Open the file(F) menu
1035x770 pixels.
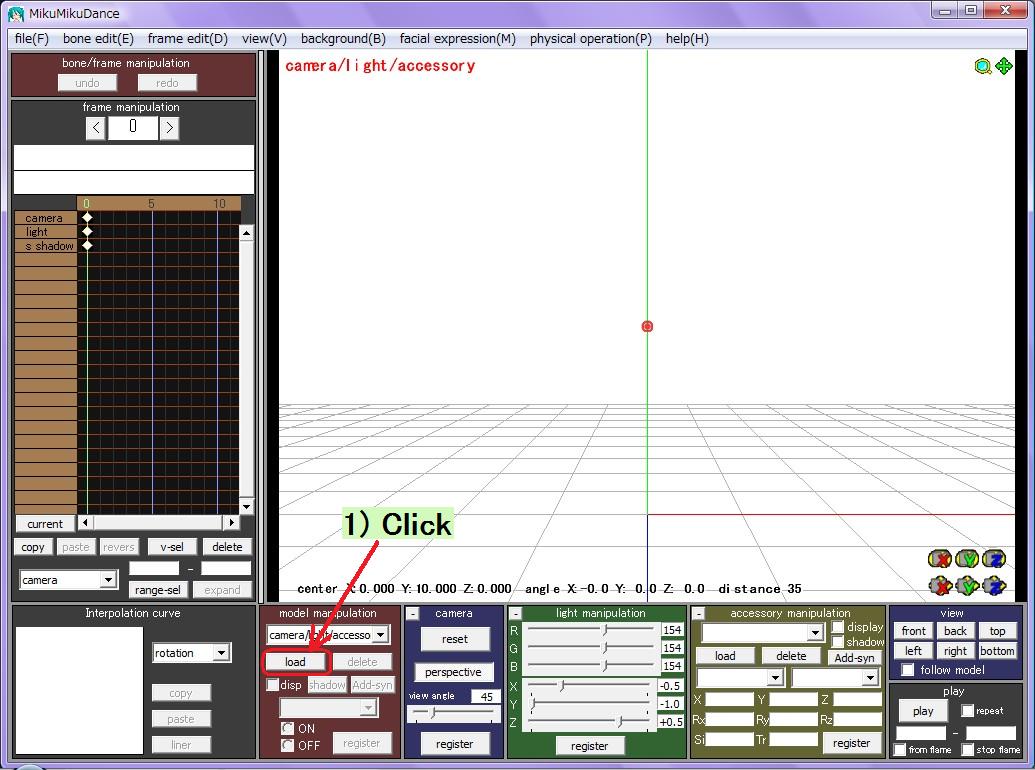point(32,38)
